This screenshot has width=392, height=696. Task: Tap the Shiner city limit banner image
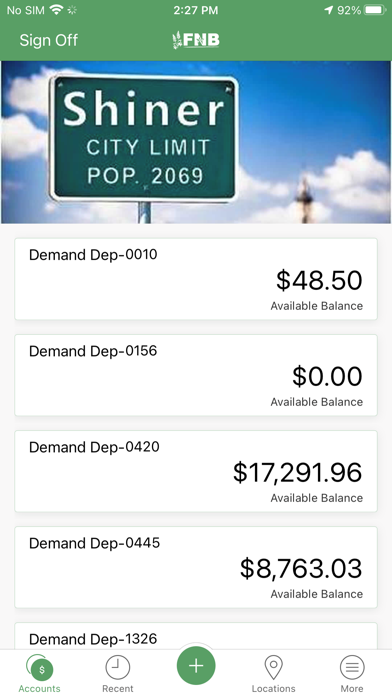point(196,142)
